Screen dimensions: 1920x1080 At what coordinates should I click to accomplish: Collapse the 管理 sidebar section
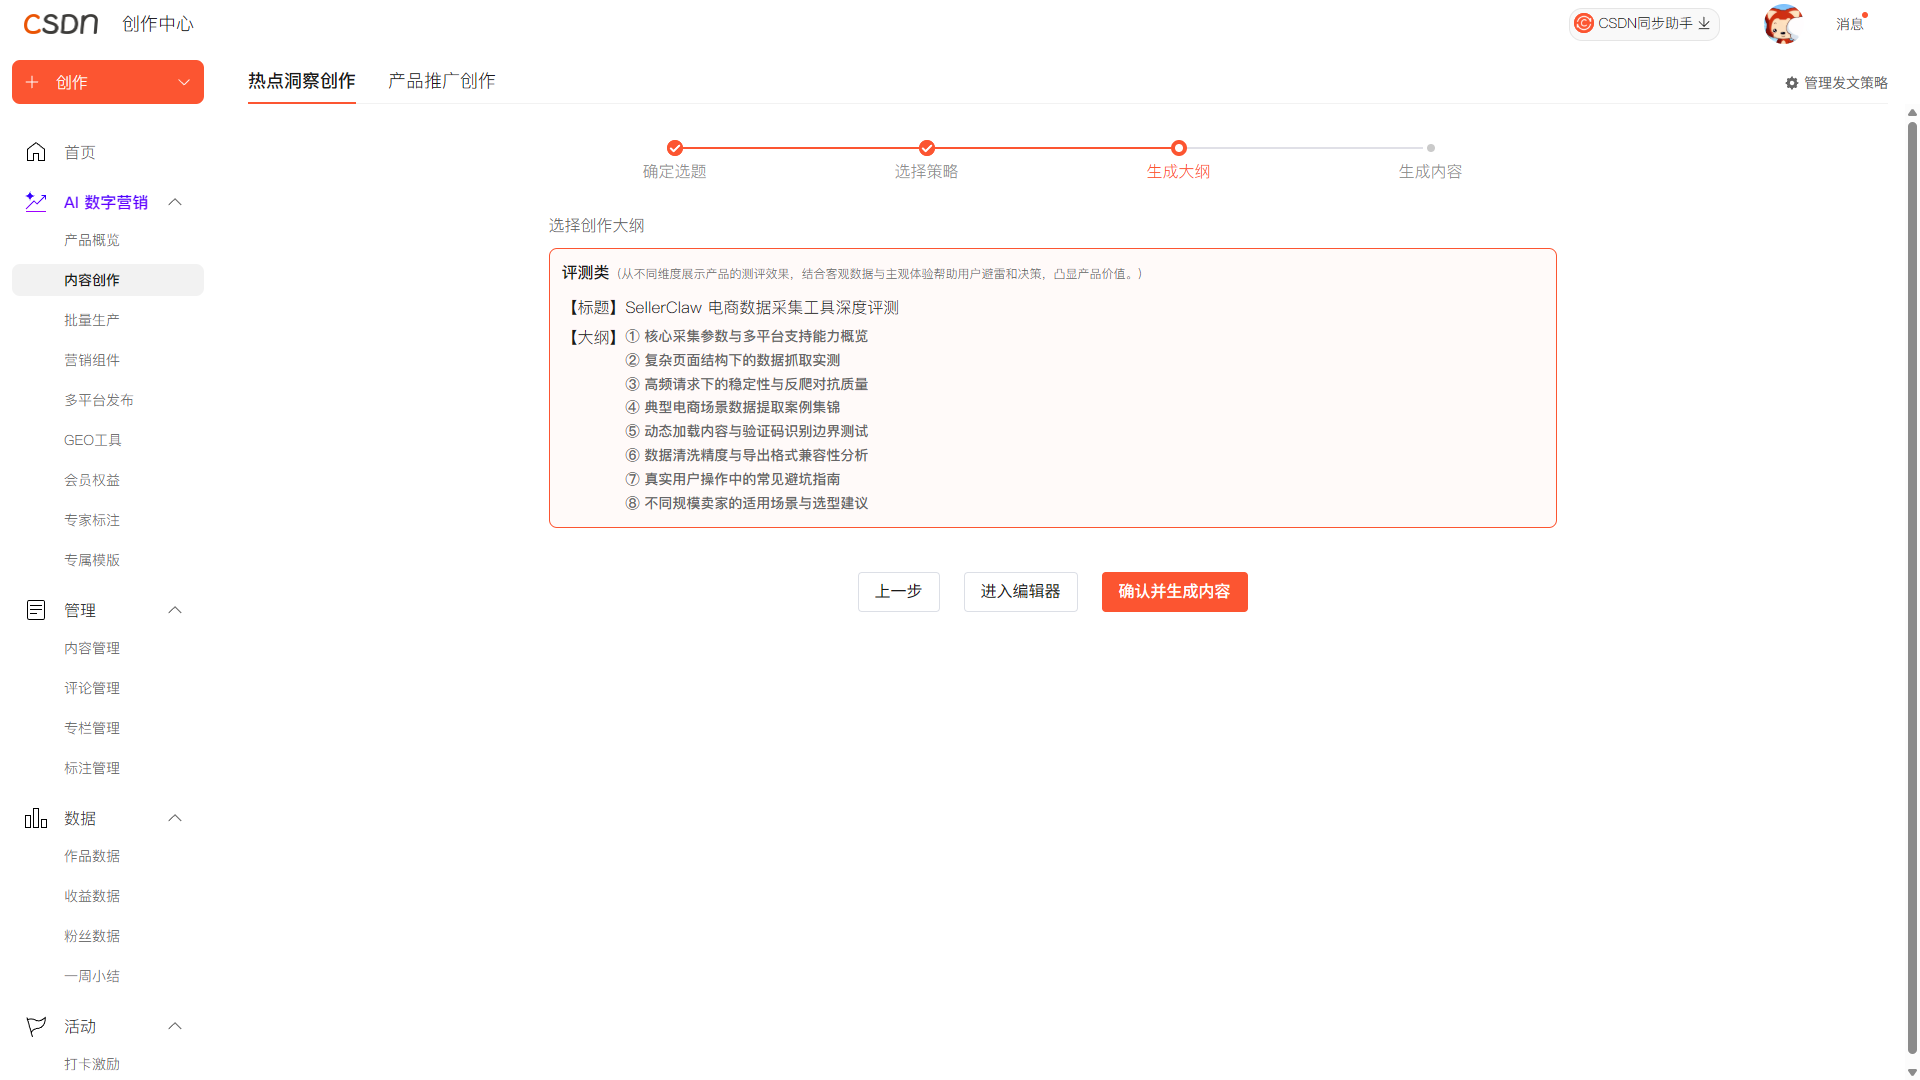[x=175, y=610]
